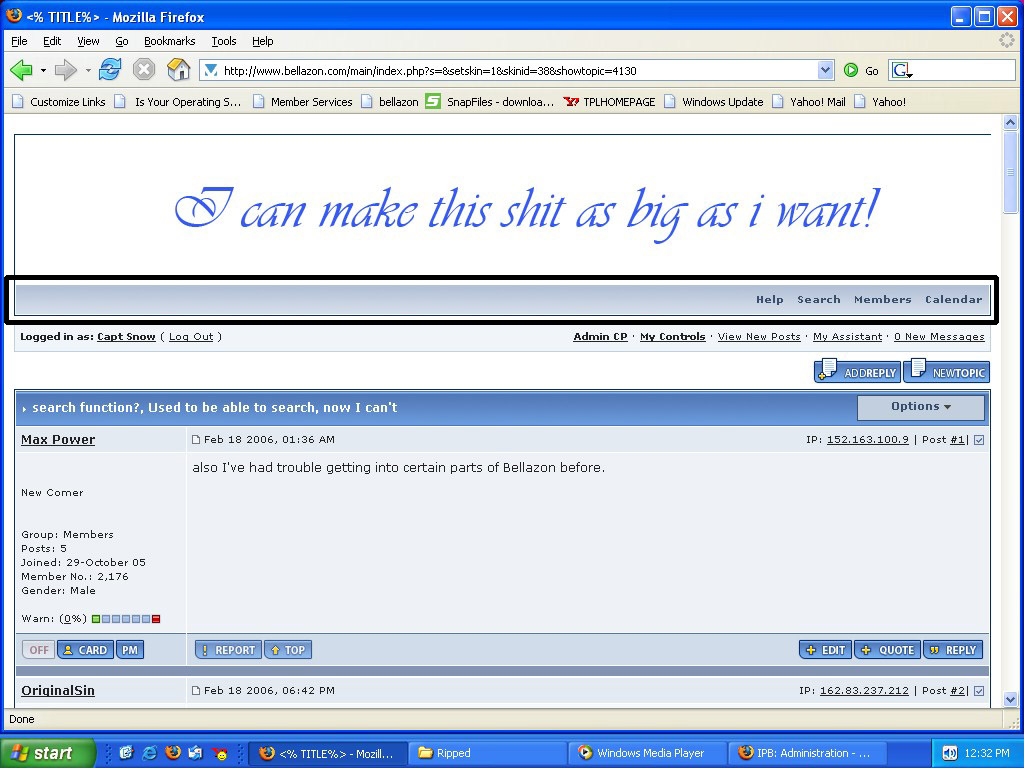Toggle the OFF status button
Viewport: 1024px width, 768px height.
(38, 650)
